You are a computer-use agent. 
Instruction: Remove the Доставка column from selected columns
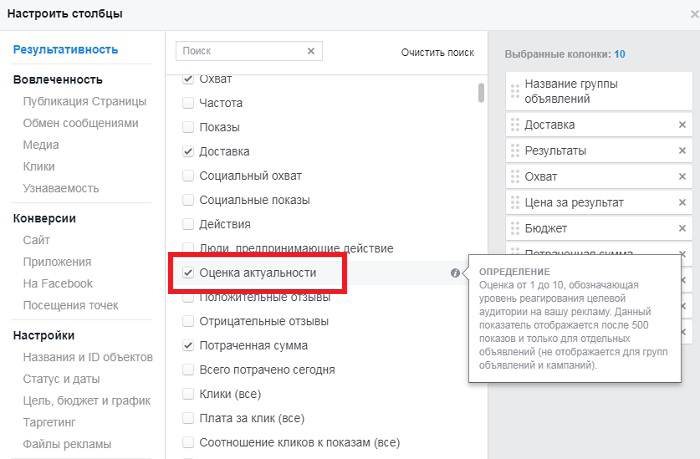pyautogui.click(x=682, y=125)
